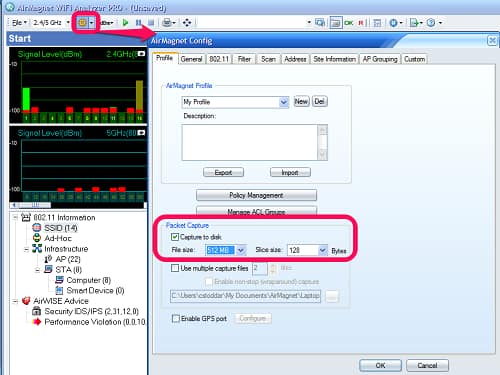Click the Export button

pos(223,172)
